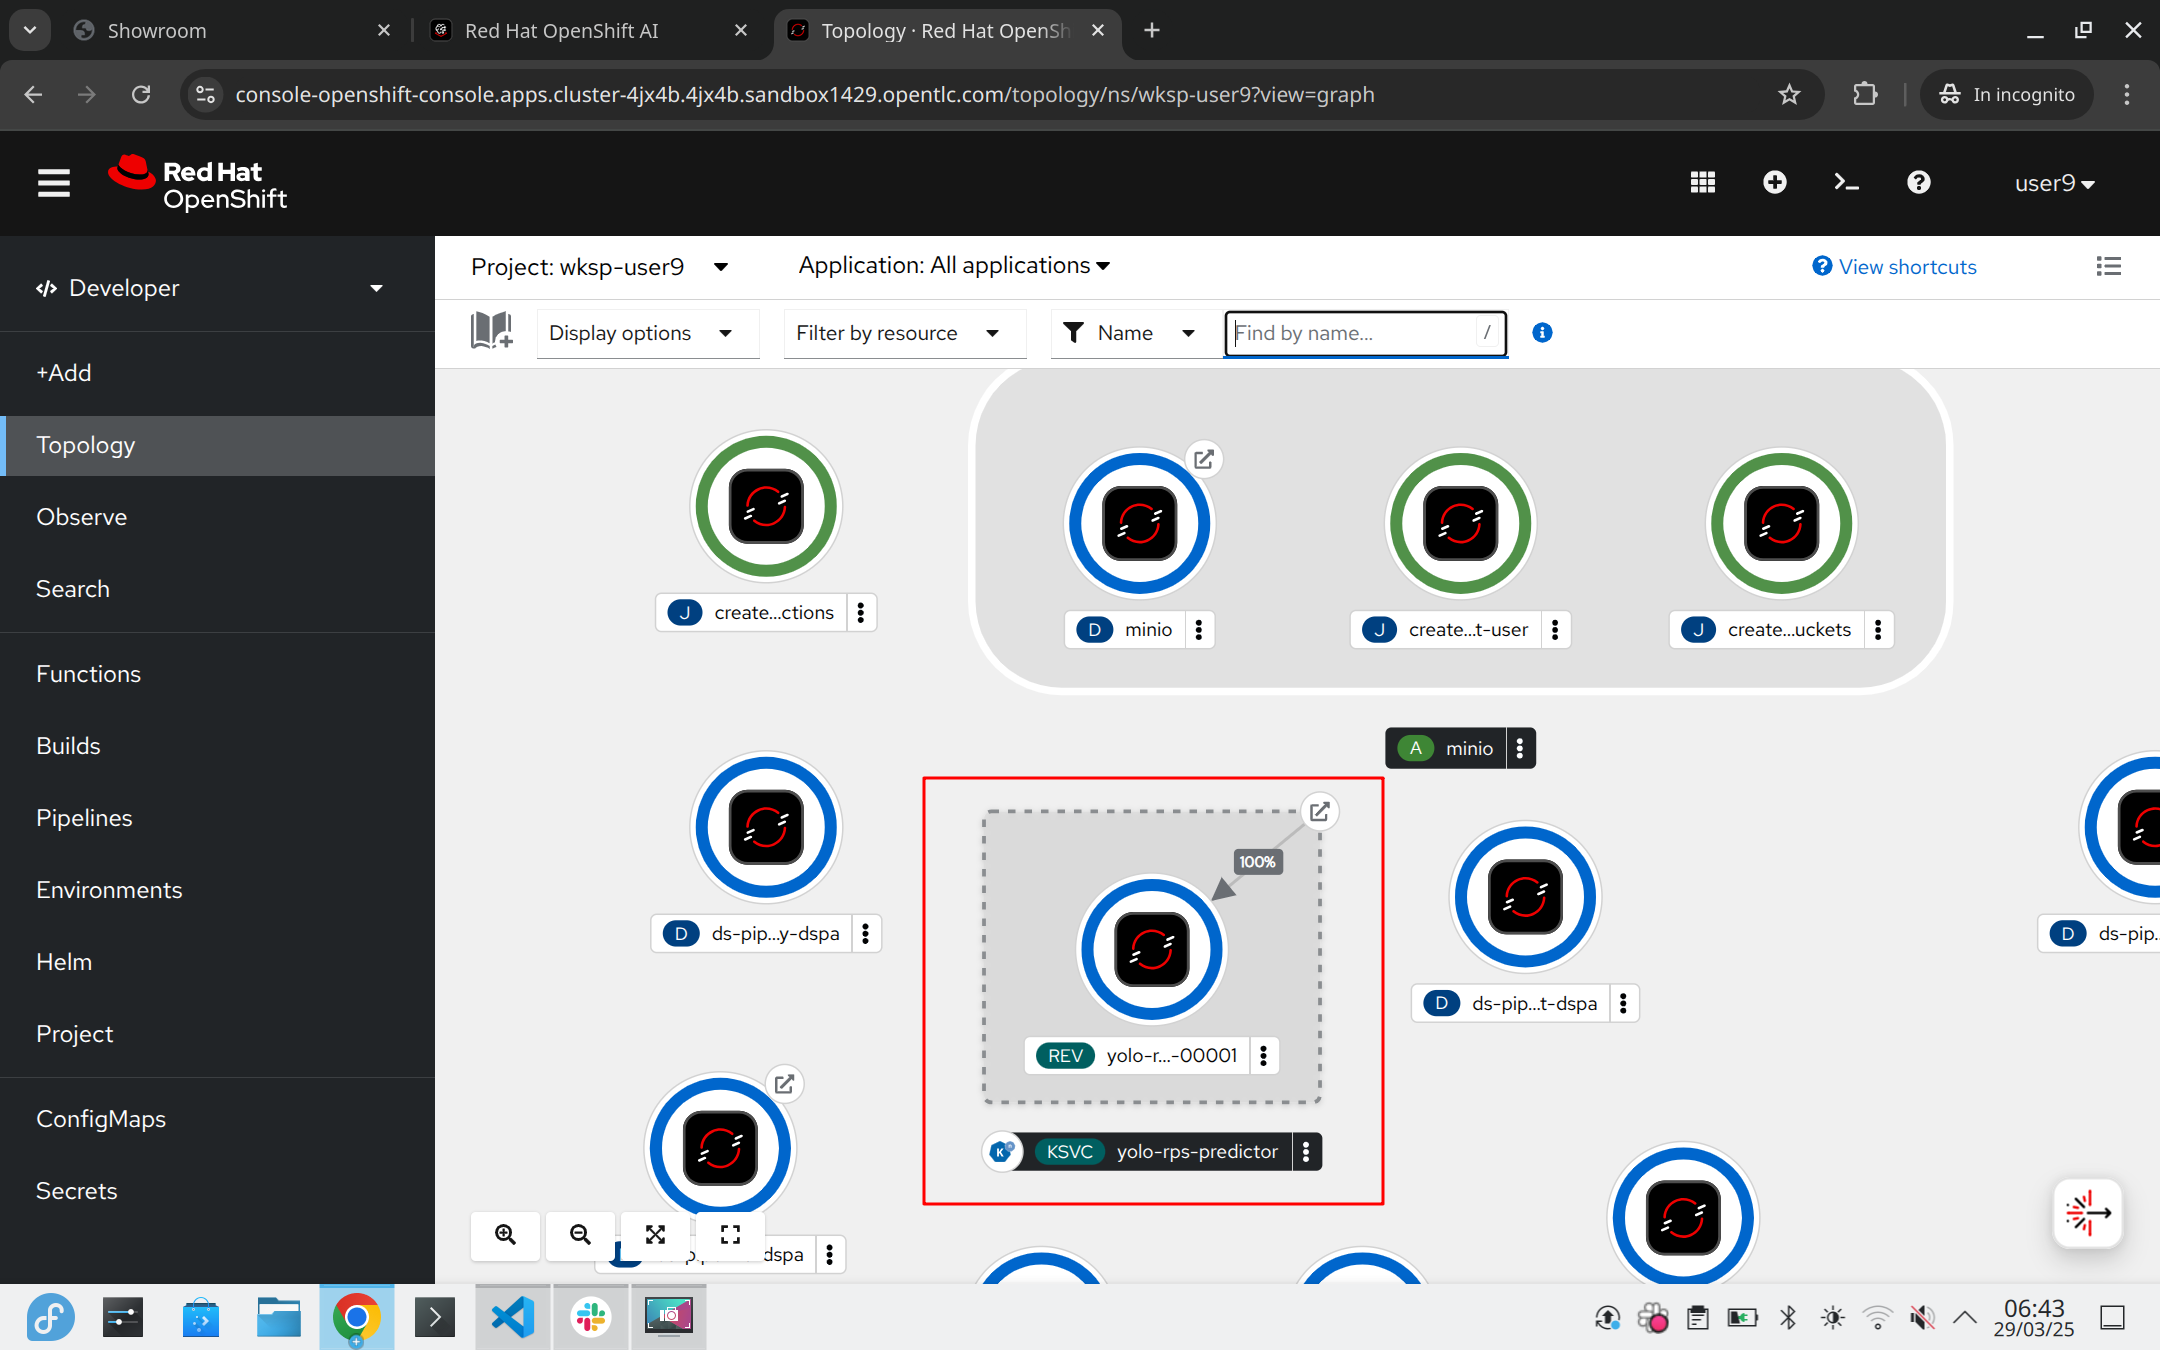The height and width of the screenshot is (1350, 2160).
Task: Open kebab menu for yolo-rps-predictor KSVC
Action: click(x=1306, y=1152)
